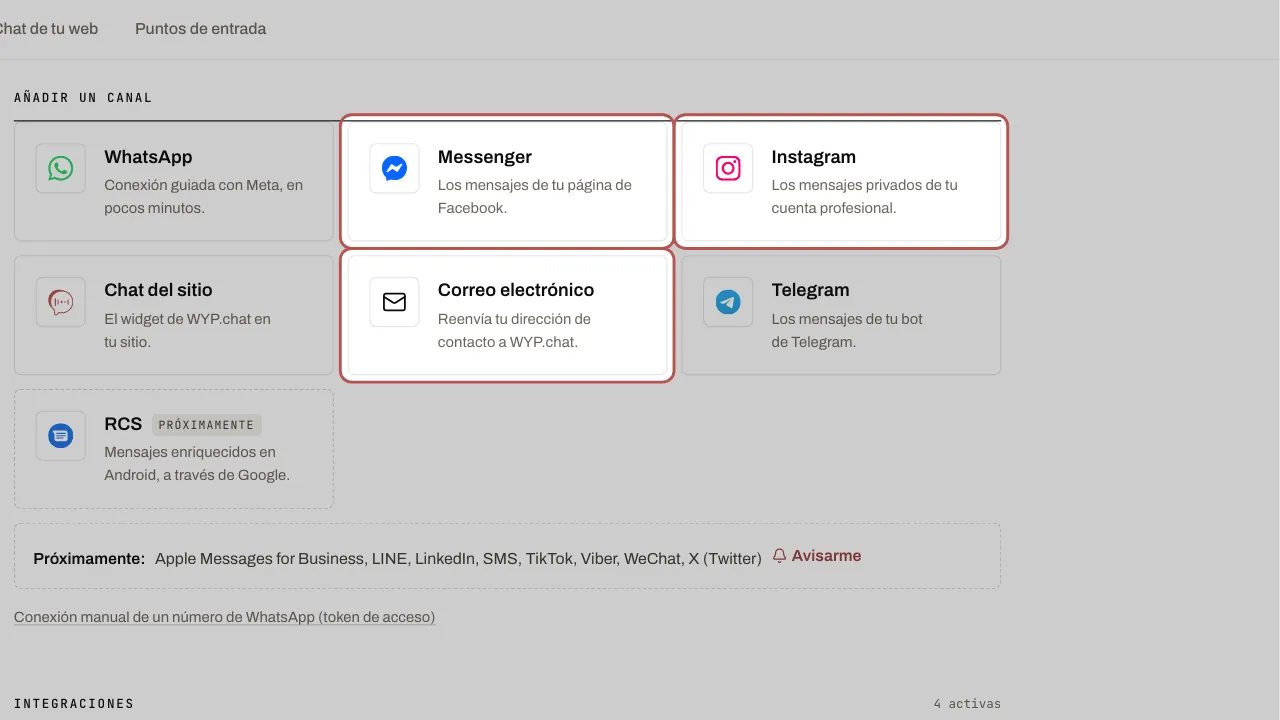Select the Messenger channel icon

(394, 168)
